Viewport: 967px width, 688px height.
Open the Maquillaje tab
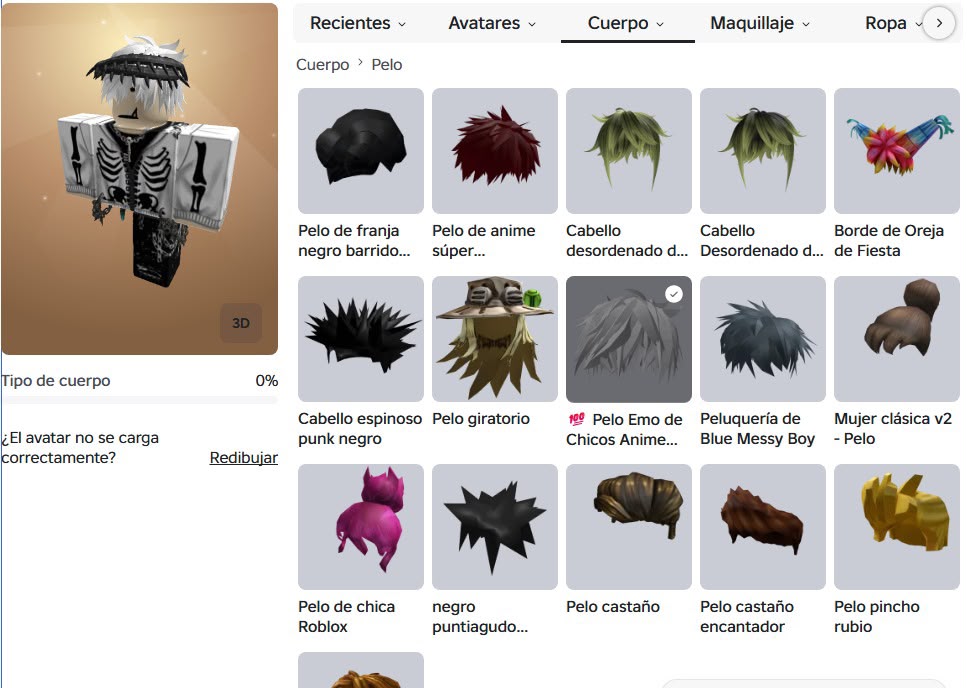[x=760, y=23]
